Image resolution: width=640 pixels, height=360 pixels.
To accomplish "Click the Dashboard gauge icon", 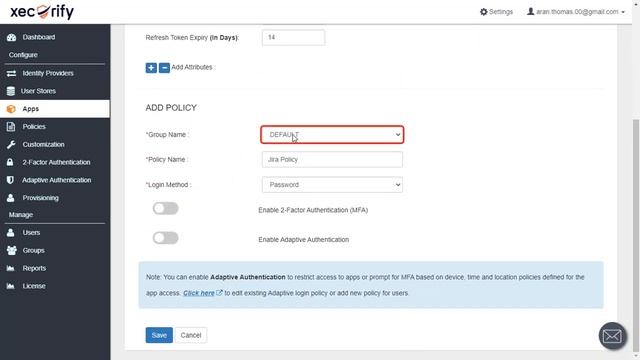I will (x=11, y=37).
